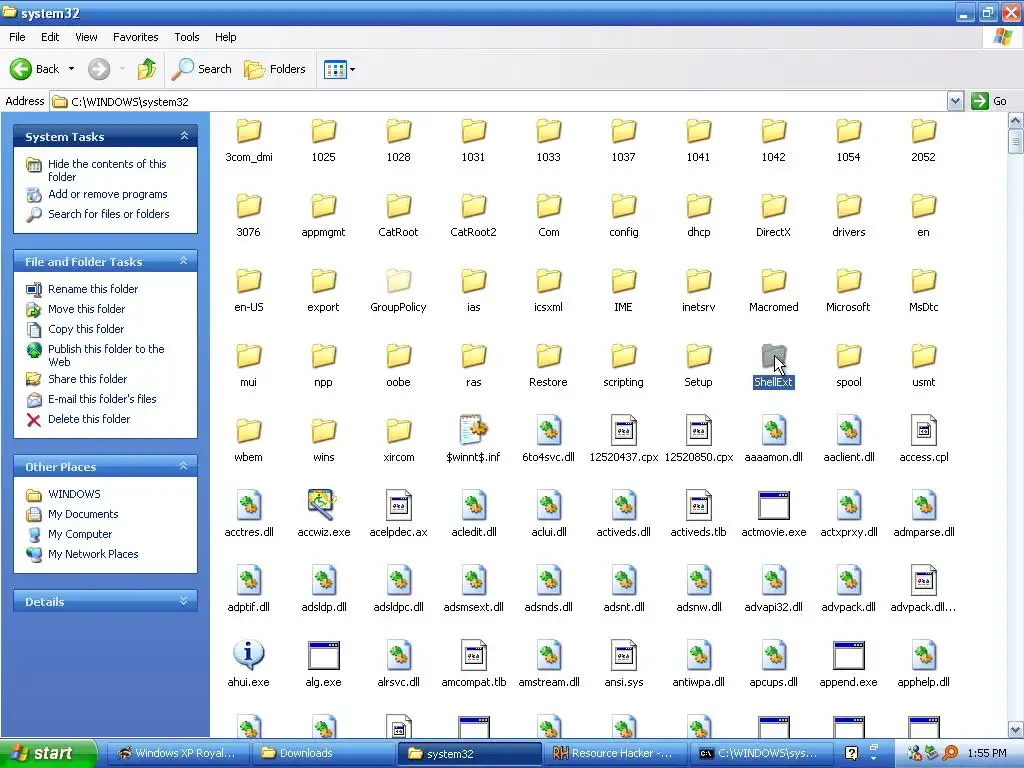Click inside the Address bar field

click(499, 101)
